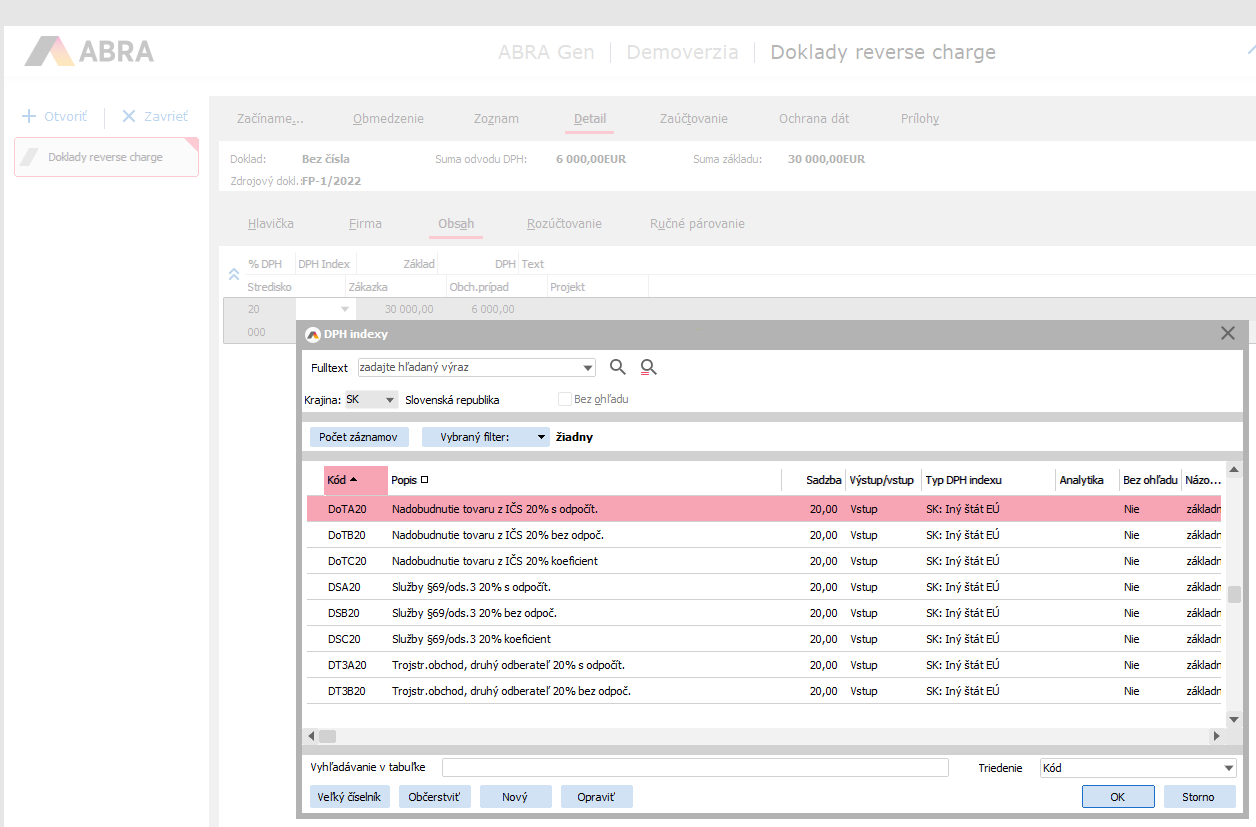Screen dimensions: 1256x827
Task: Click the Veľký číselník button
Action: 349,797
